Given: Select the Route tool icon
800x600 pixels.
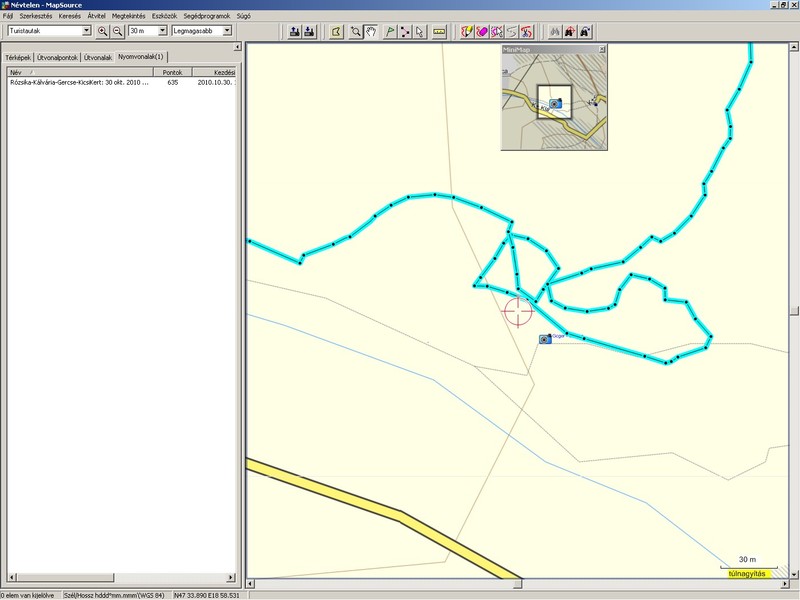Looking at the screenshot, I should pyautogui.click(x=404, y=31).
